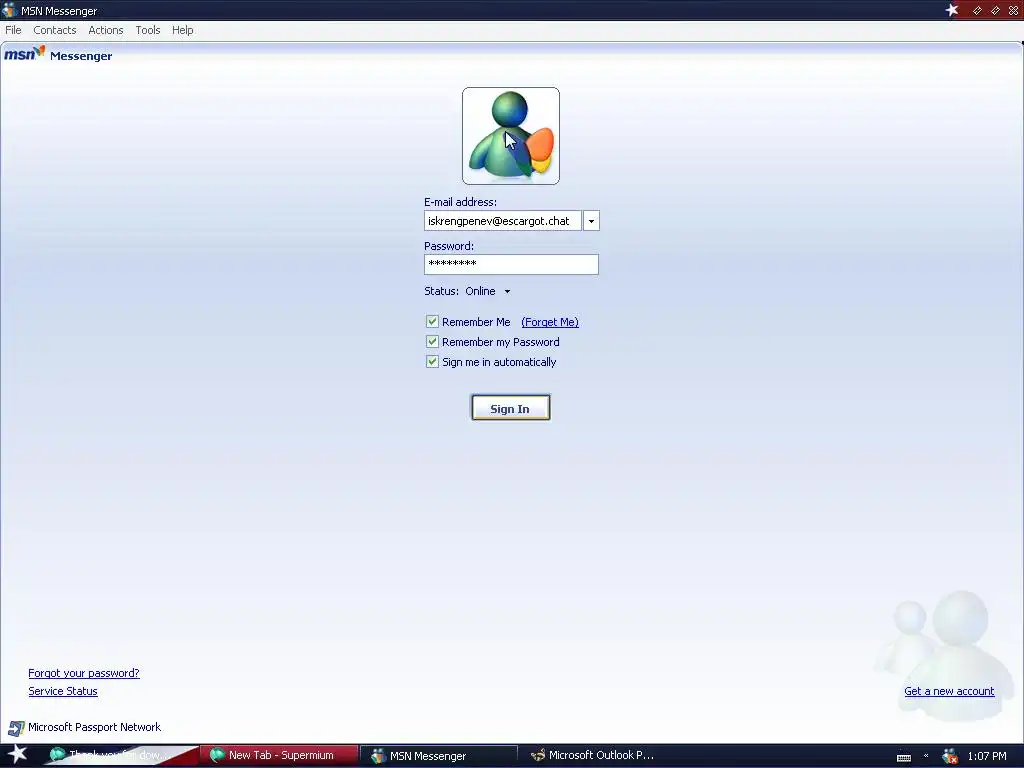Click the Get a new account link
Image resolution: width=1024 pixels, height=768 pixels.
click(949, 691)
